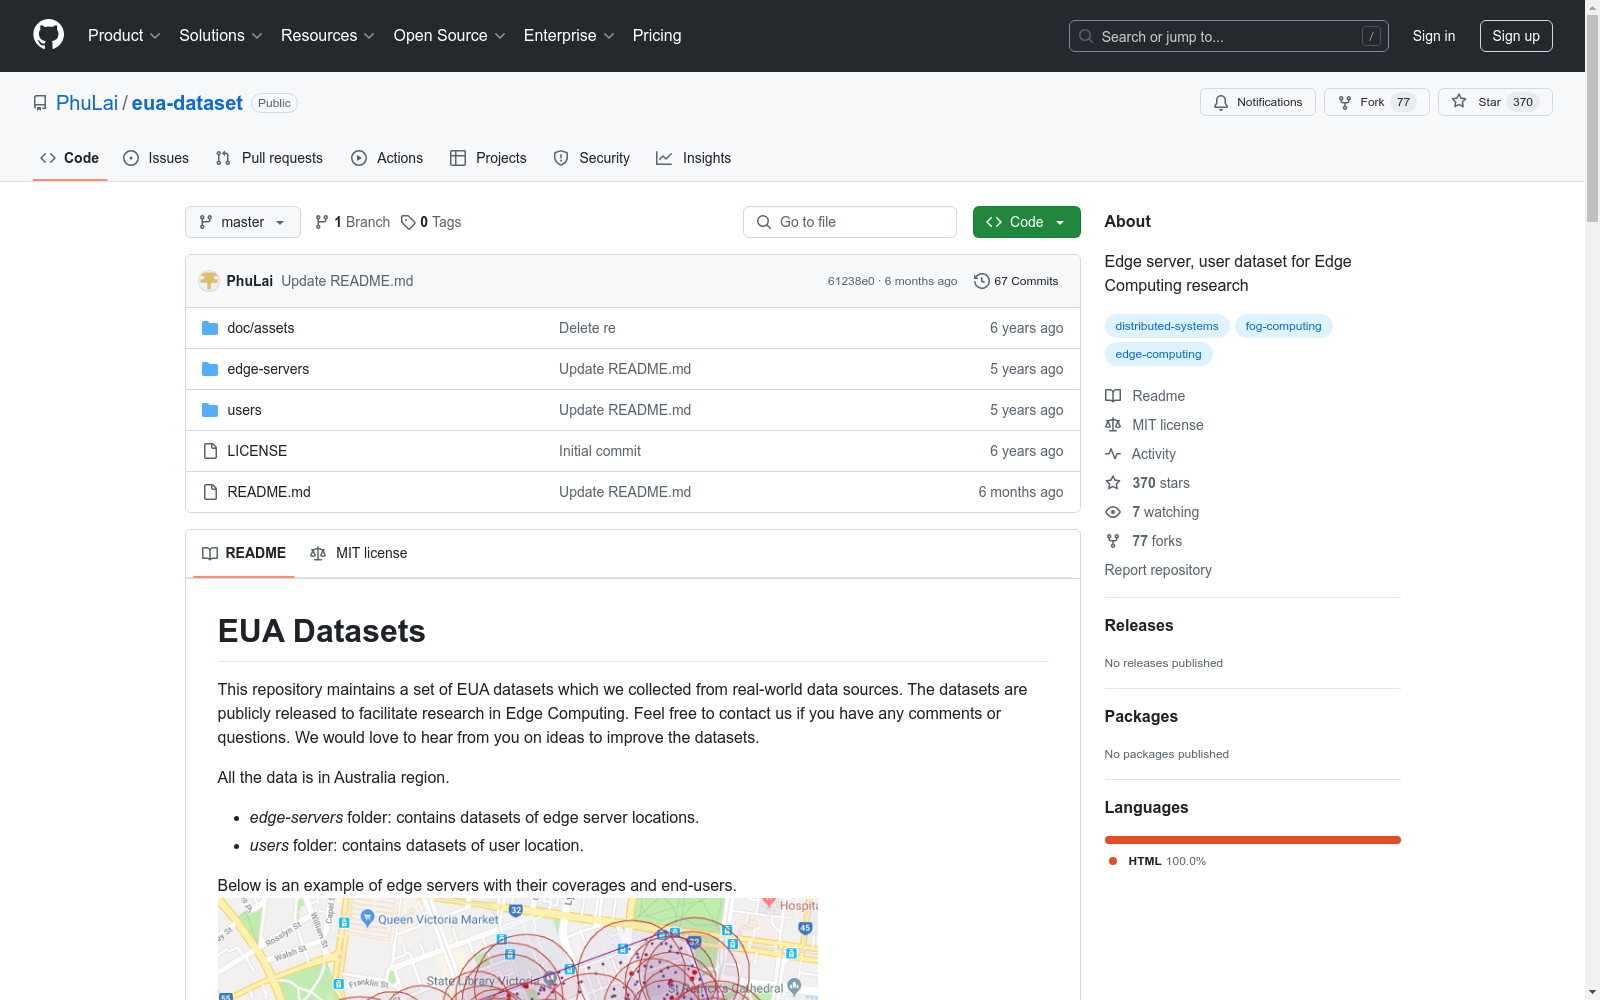
Task: Click the GitHub home logo
Action: pyautogui.click(x=48, y=35)
